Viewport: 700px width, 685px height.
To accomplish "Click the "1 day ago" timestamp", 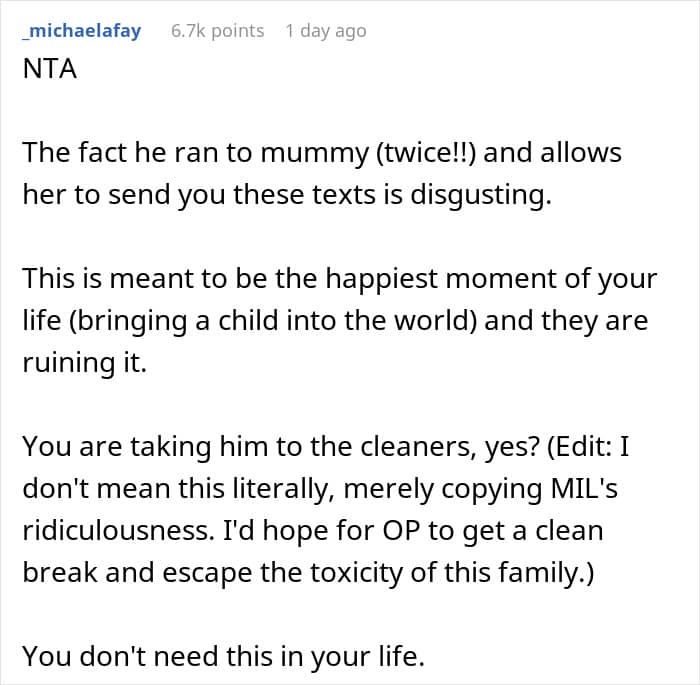I will [x=325, y=31].
